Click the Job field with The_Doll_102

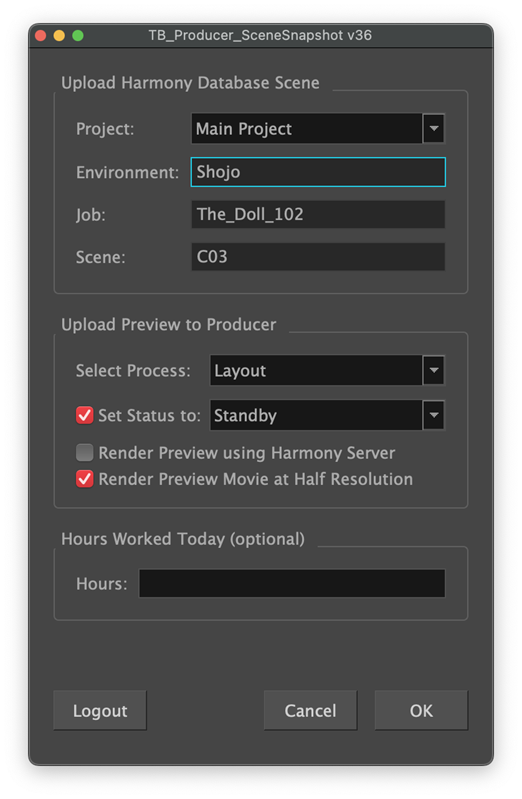pos(318,215)
